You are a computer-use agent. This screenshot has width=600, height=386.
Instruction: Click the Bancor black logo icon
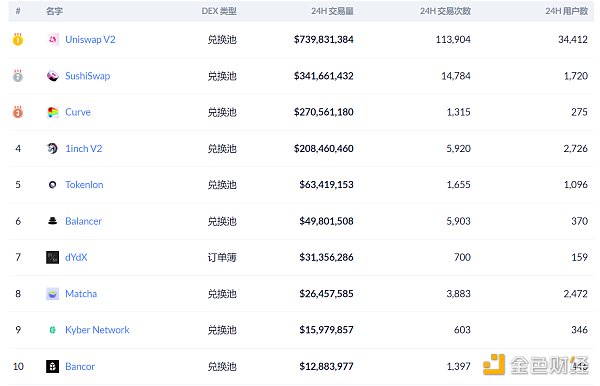(52, 366)
